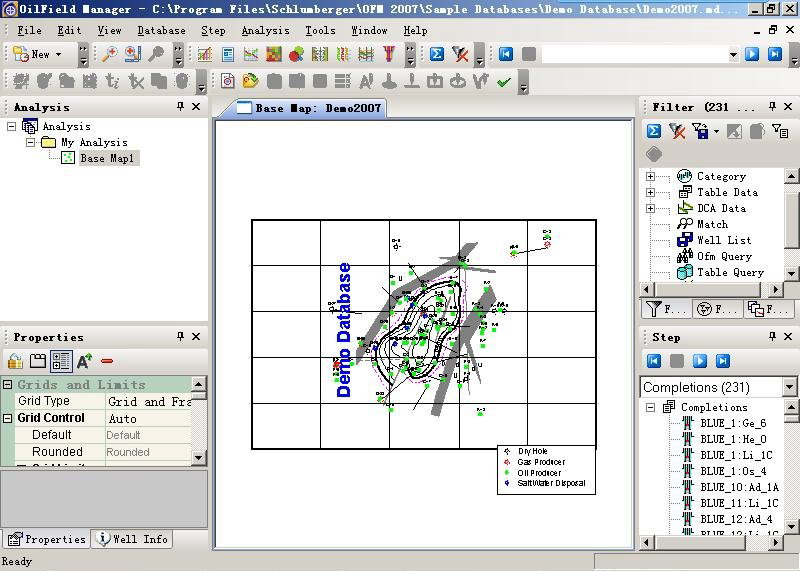800x571 pixels.
Task: Collapse the Analysis root tree node
Action: (12, 126)
